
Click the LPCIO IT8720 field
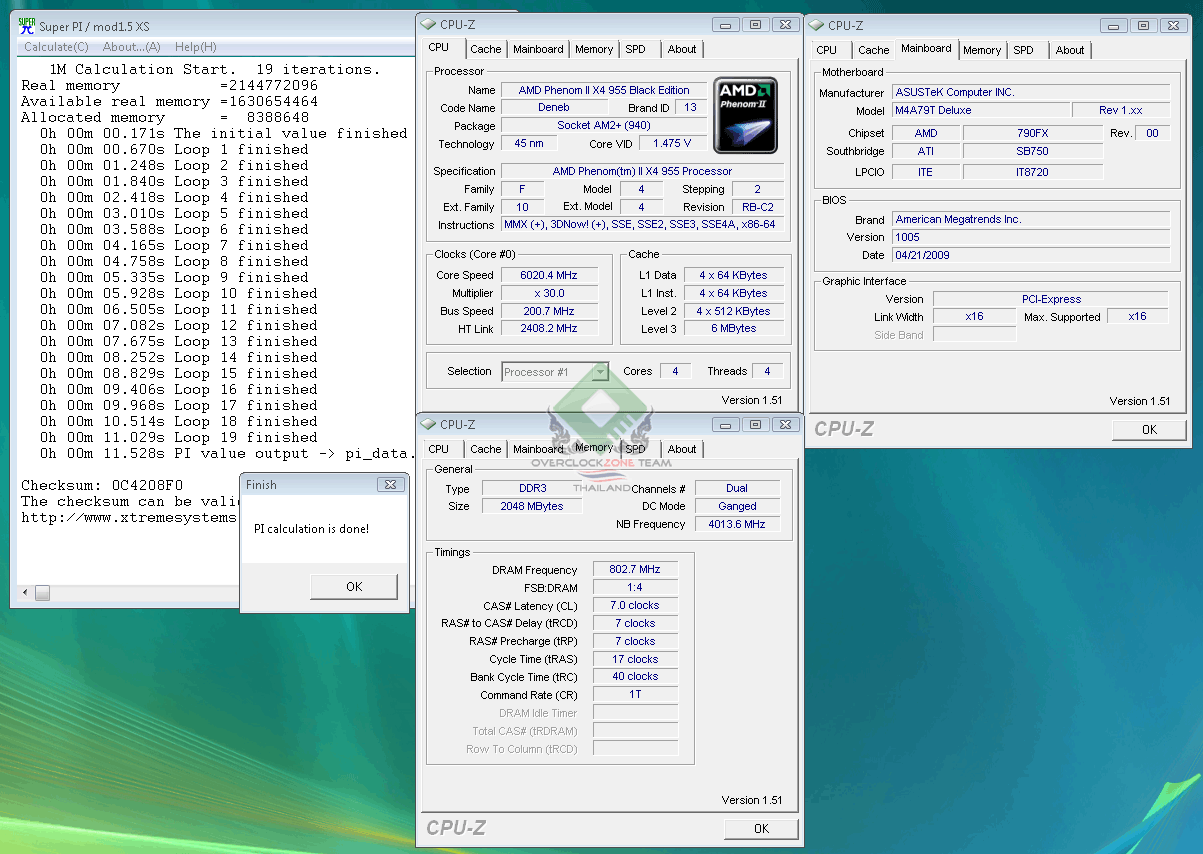(x=1032, y=172)
